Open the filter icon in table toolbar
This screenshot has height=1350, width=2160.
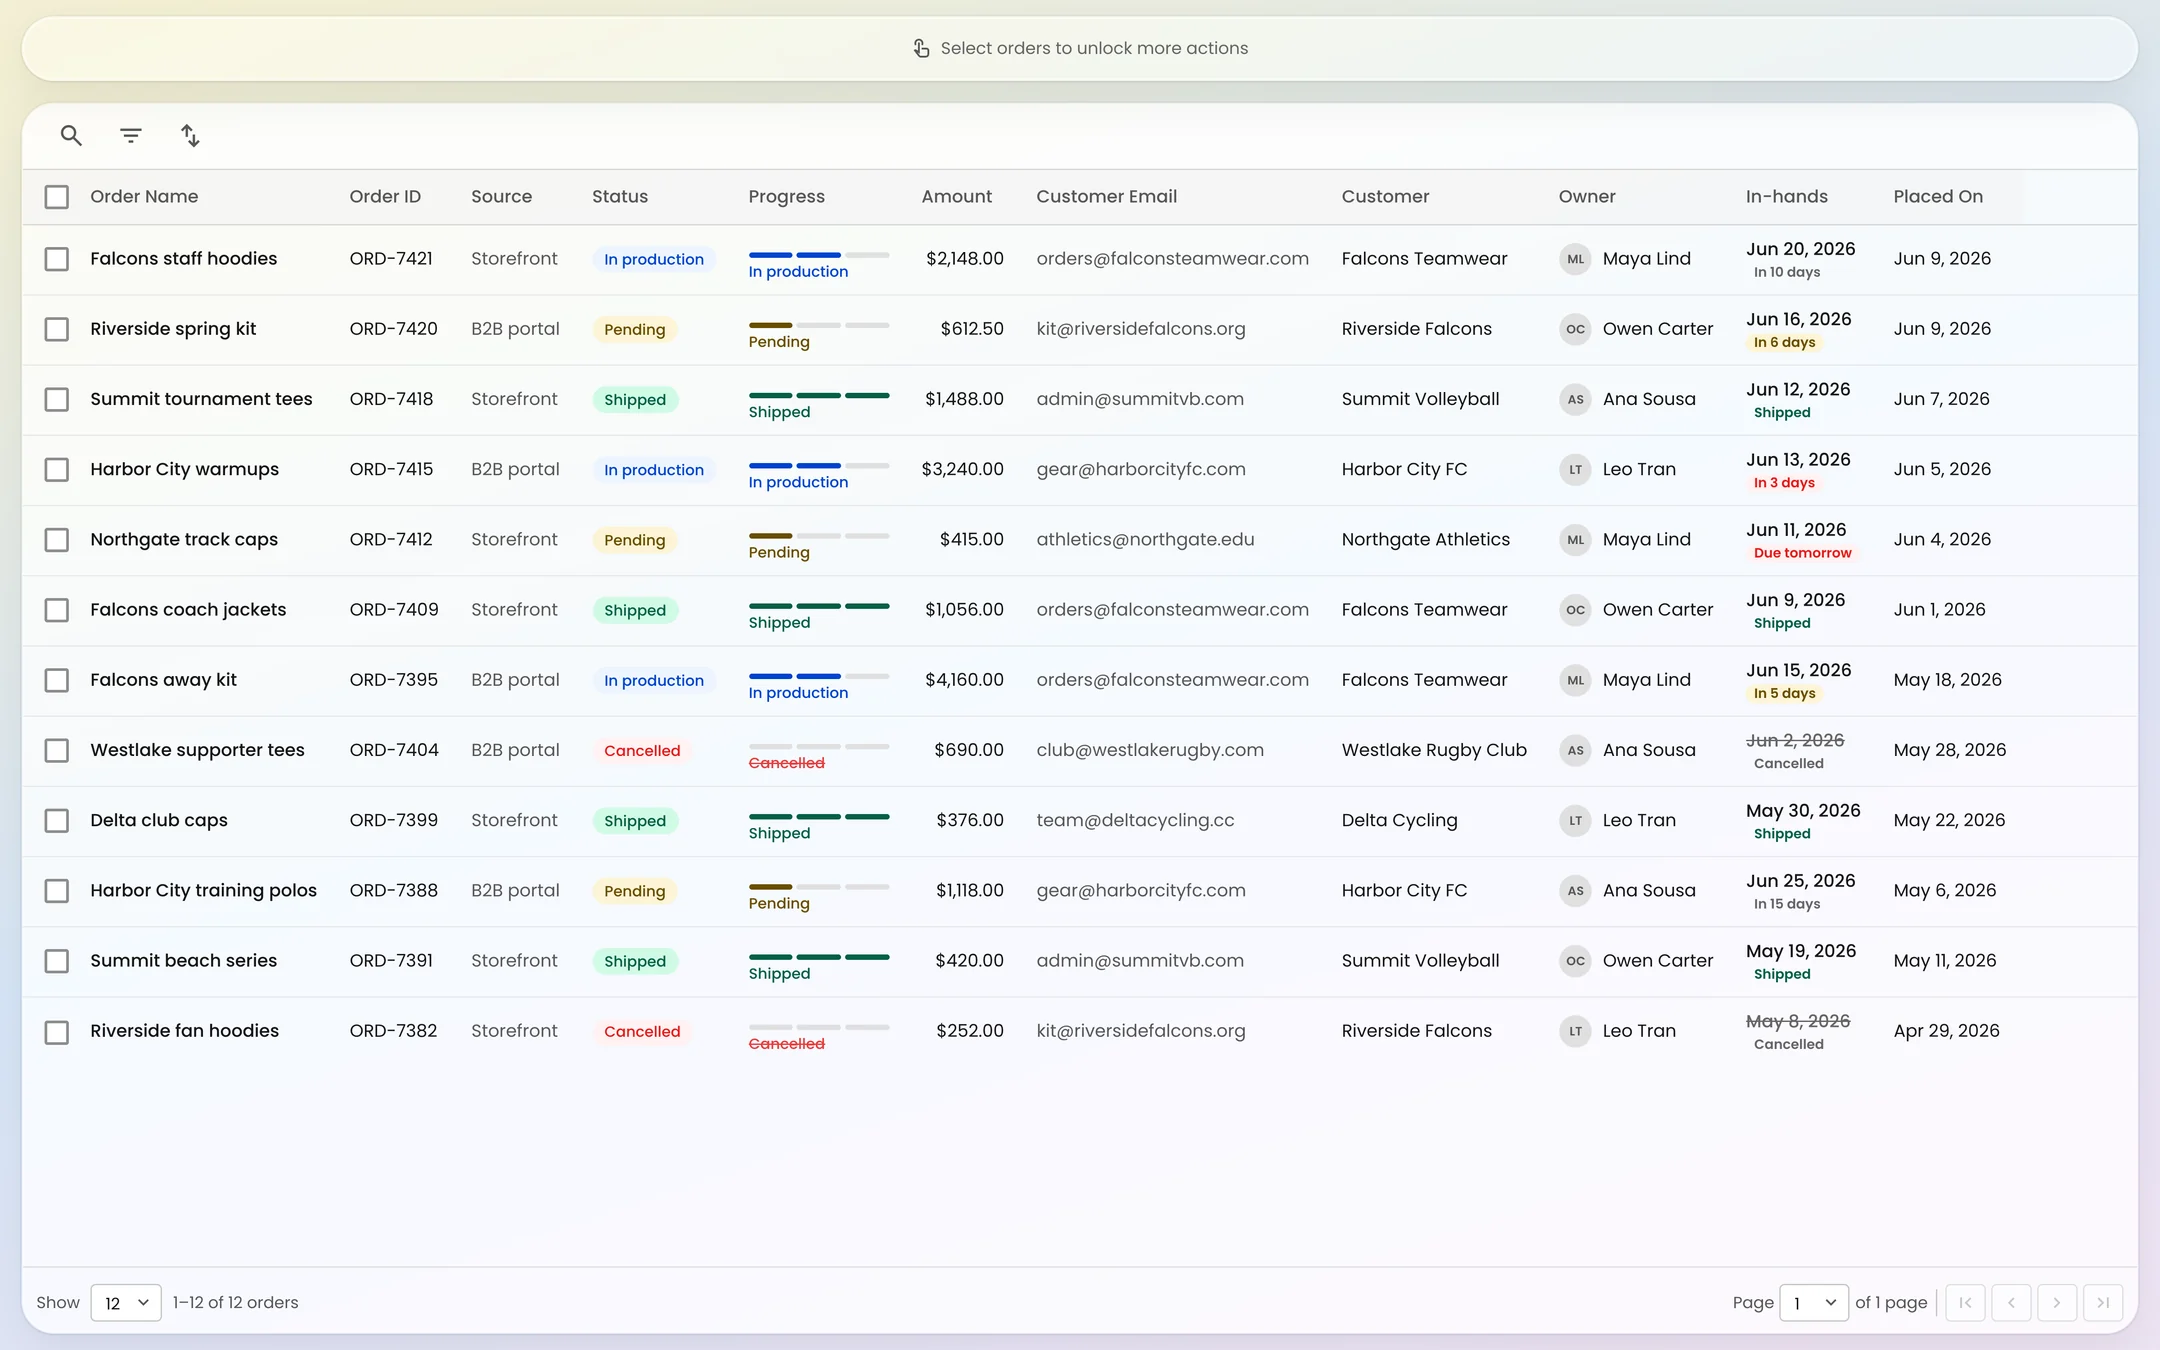pyautogui.click(x=131, y=135)
